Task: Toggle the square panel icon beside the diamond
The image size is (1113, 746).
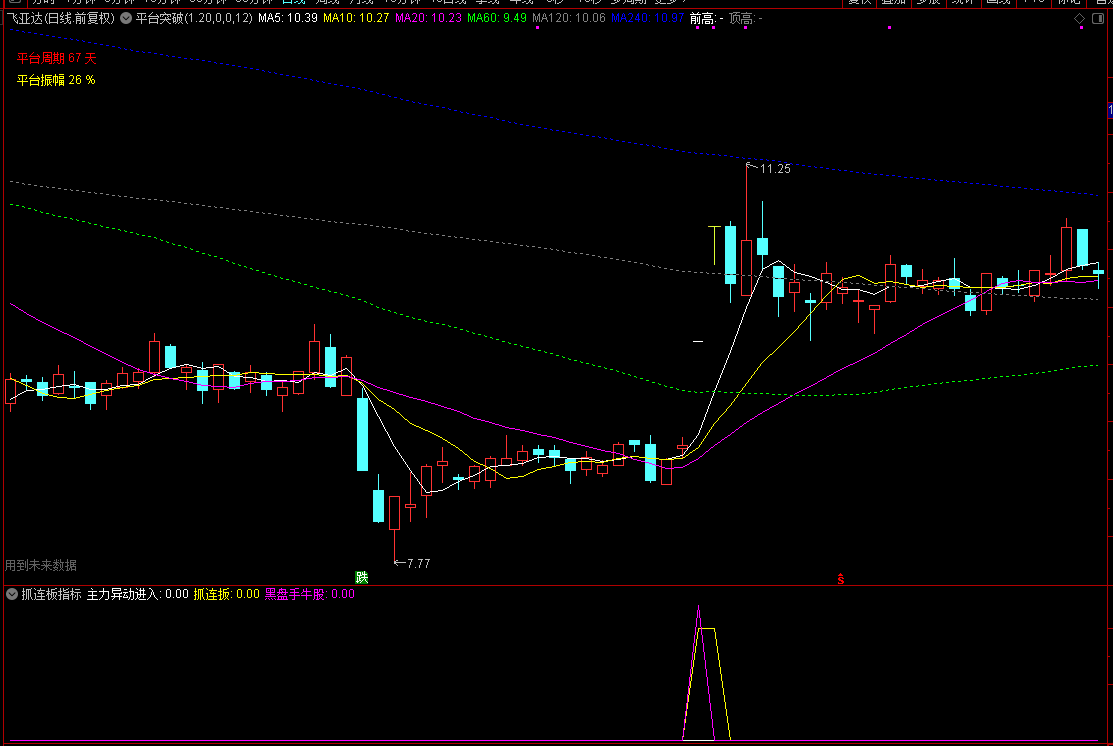Action: click(x=1098, y=18)
